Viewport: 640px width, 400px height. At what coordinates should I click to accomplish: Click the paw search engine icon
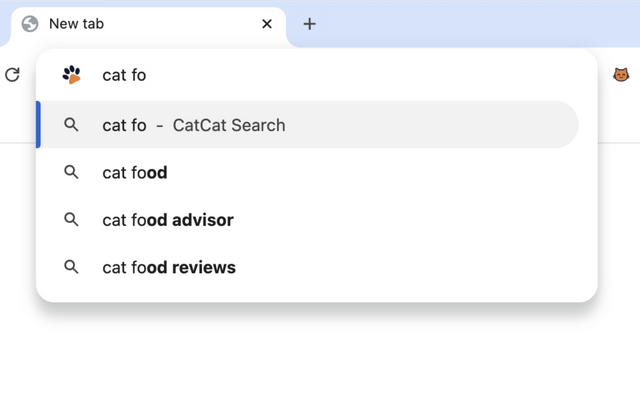tap(72, 75)
